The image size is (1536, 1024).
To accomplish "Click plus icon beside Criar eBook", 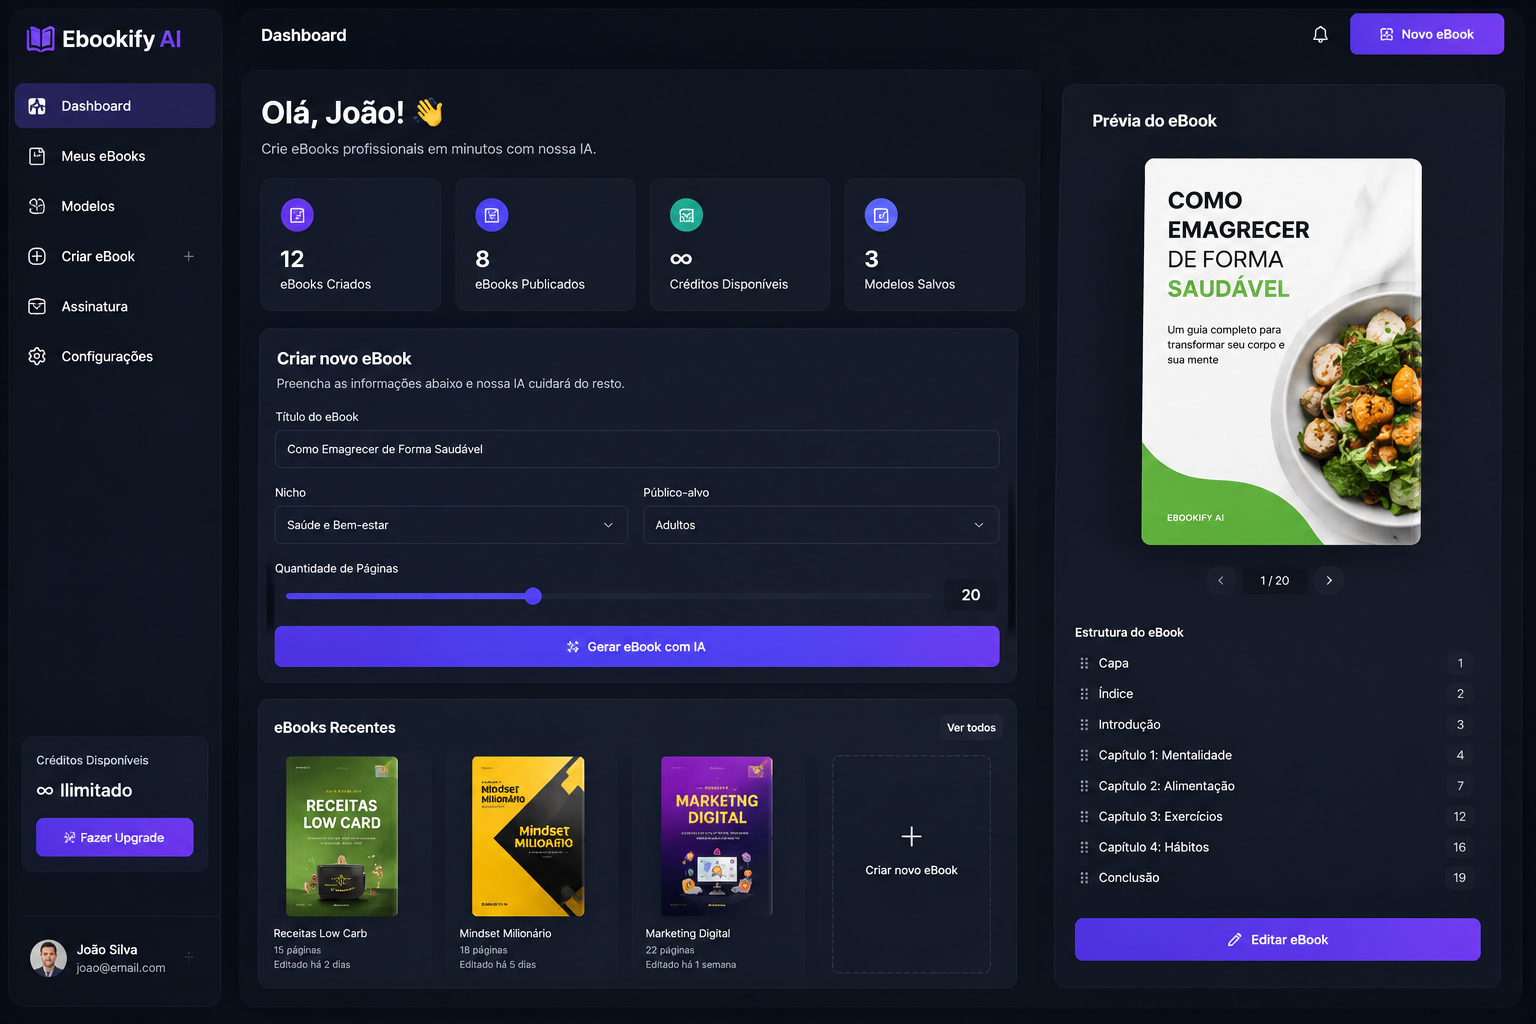I will pos(189,256).
